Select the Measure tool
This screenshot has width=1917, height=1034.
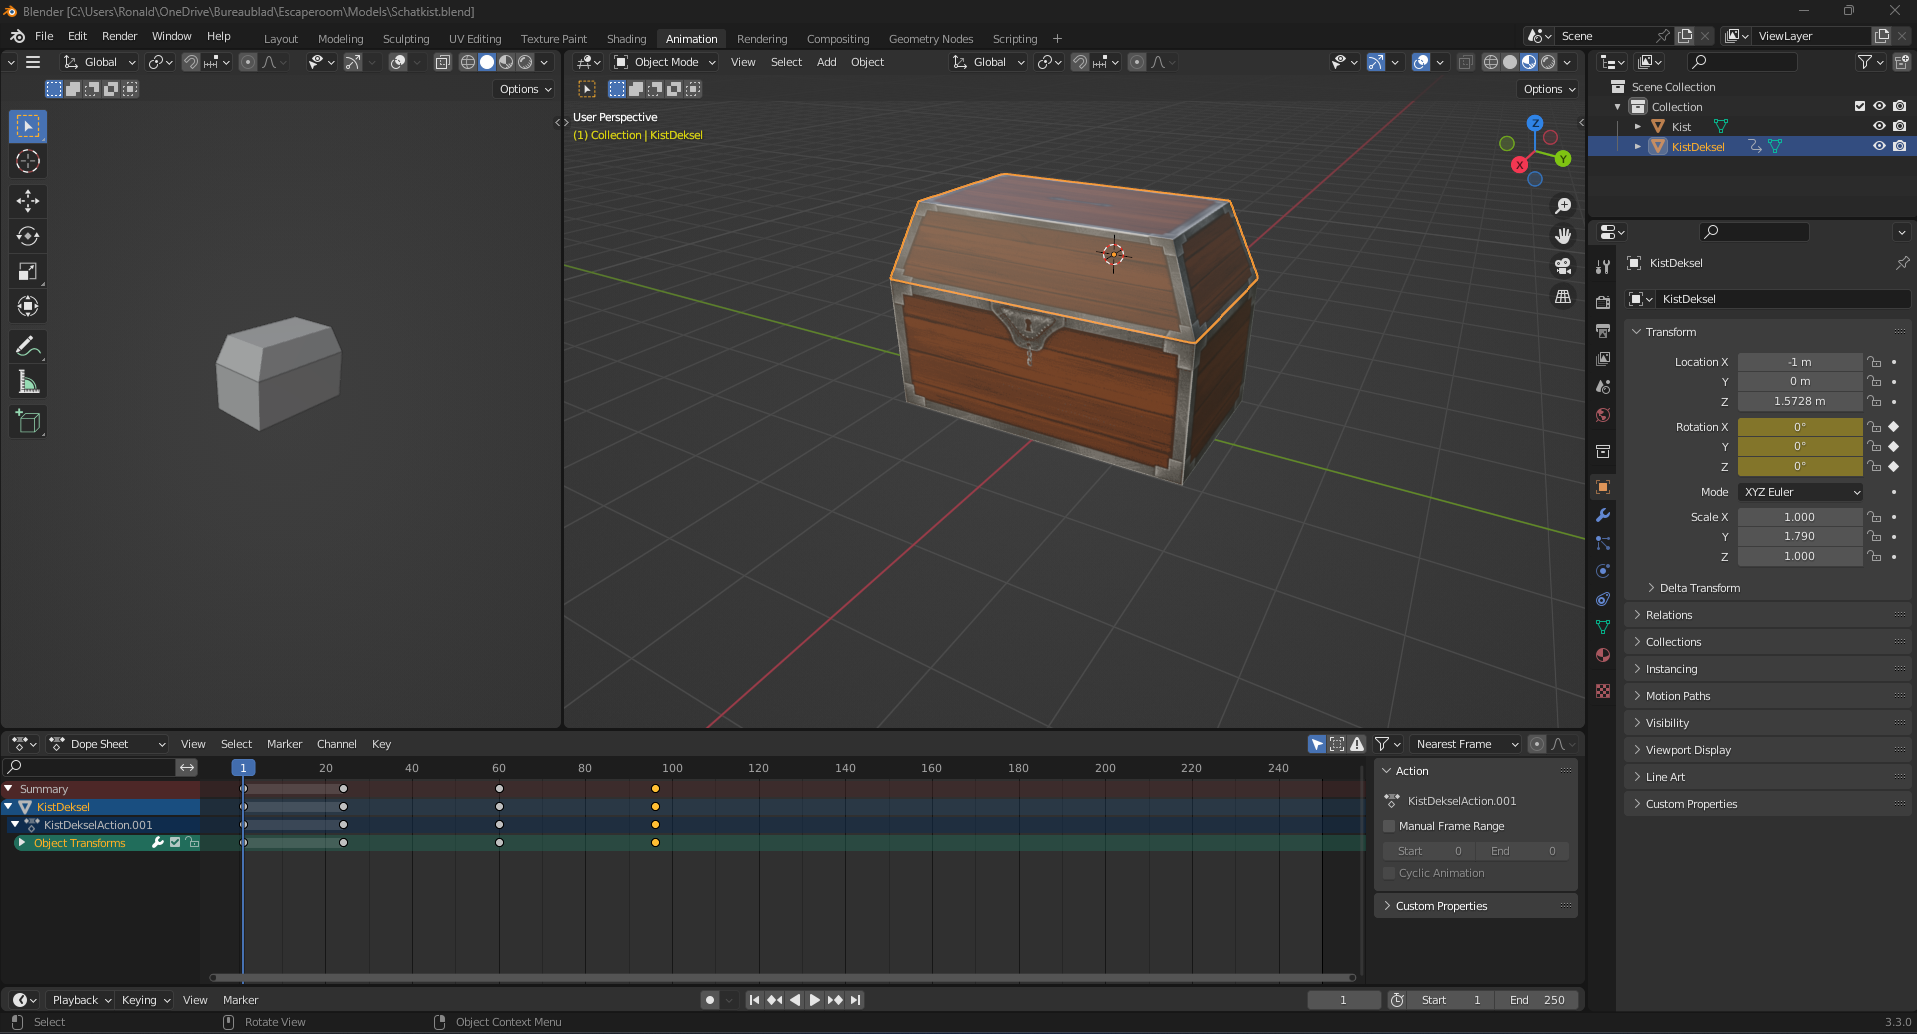coord(28,382)
